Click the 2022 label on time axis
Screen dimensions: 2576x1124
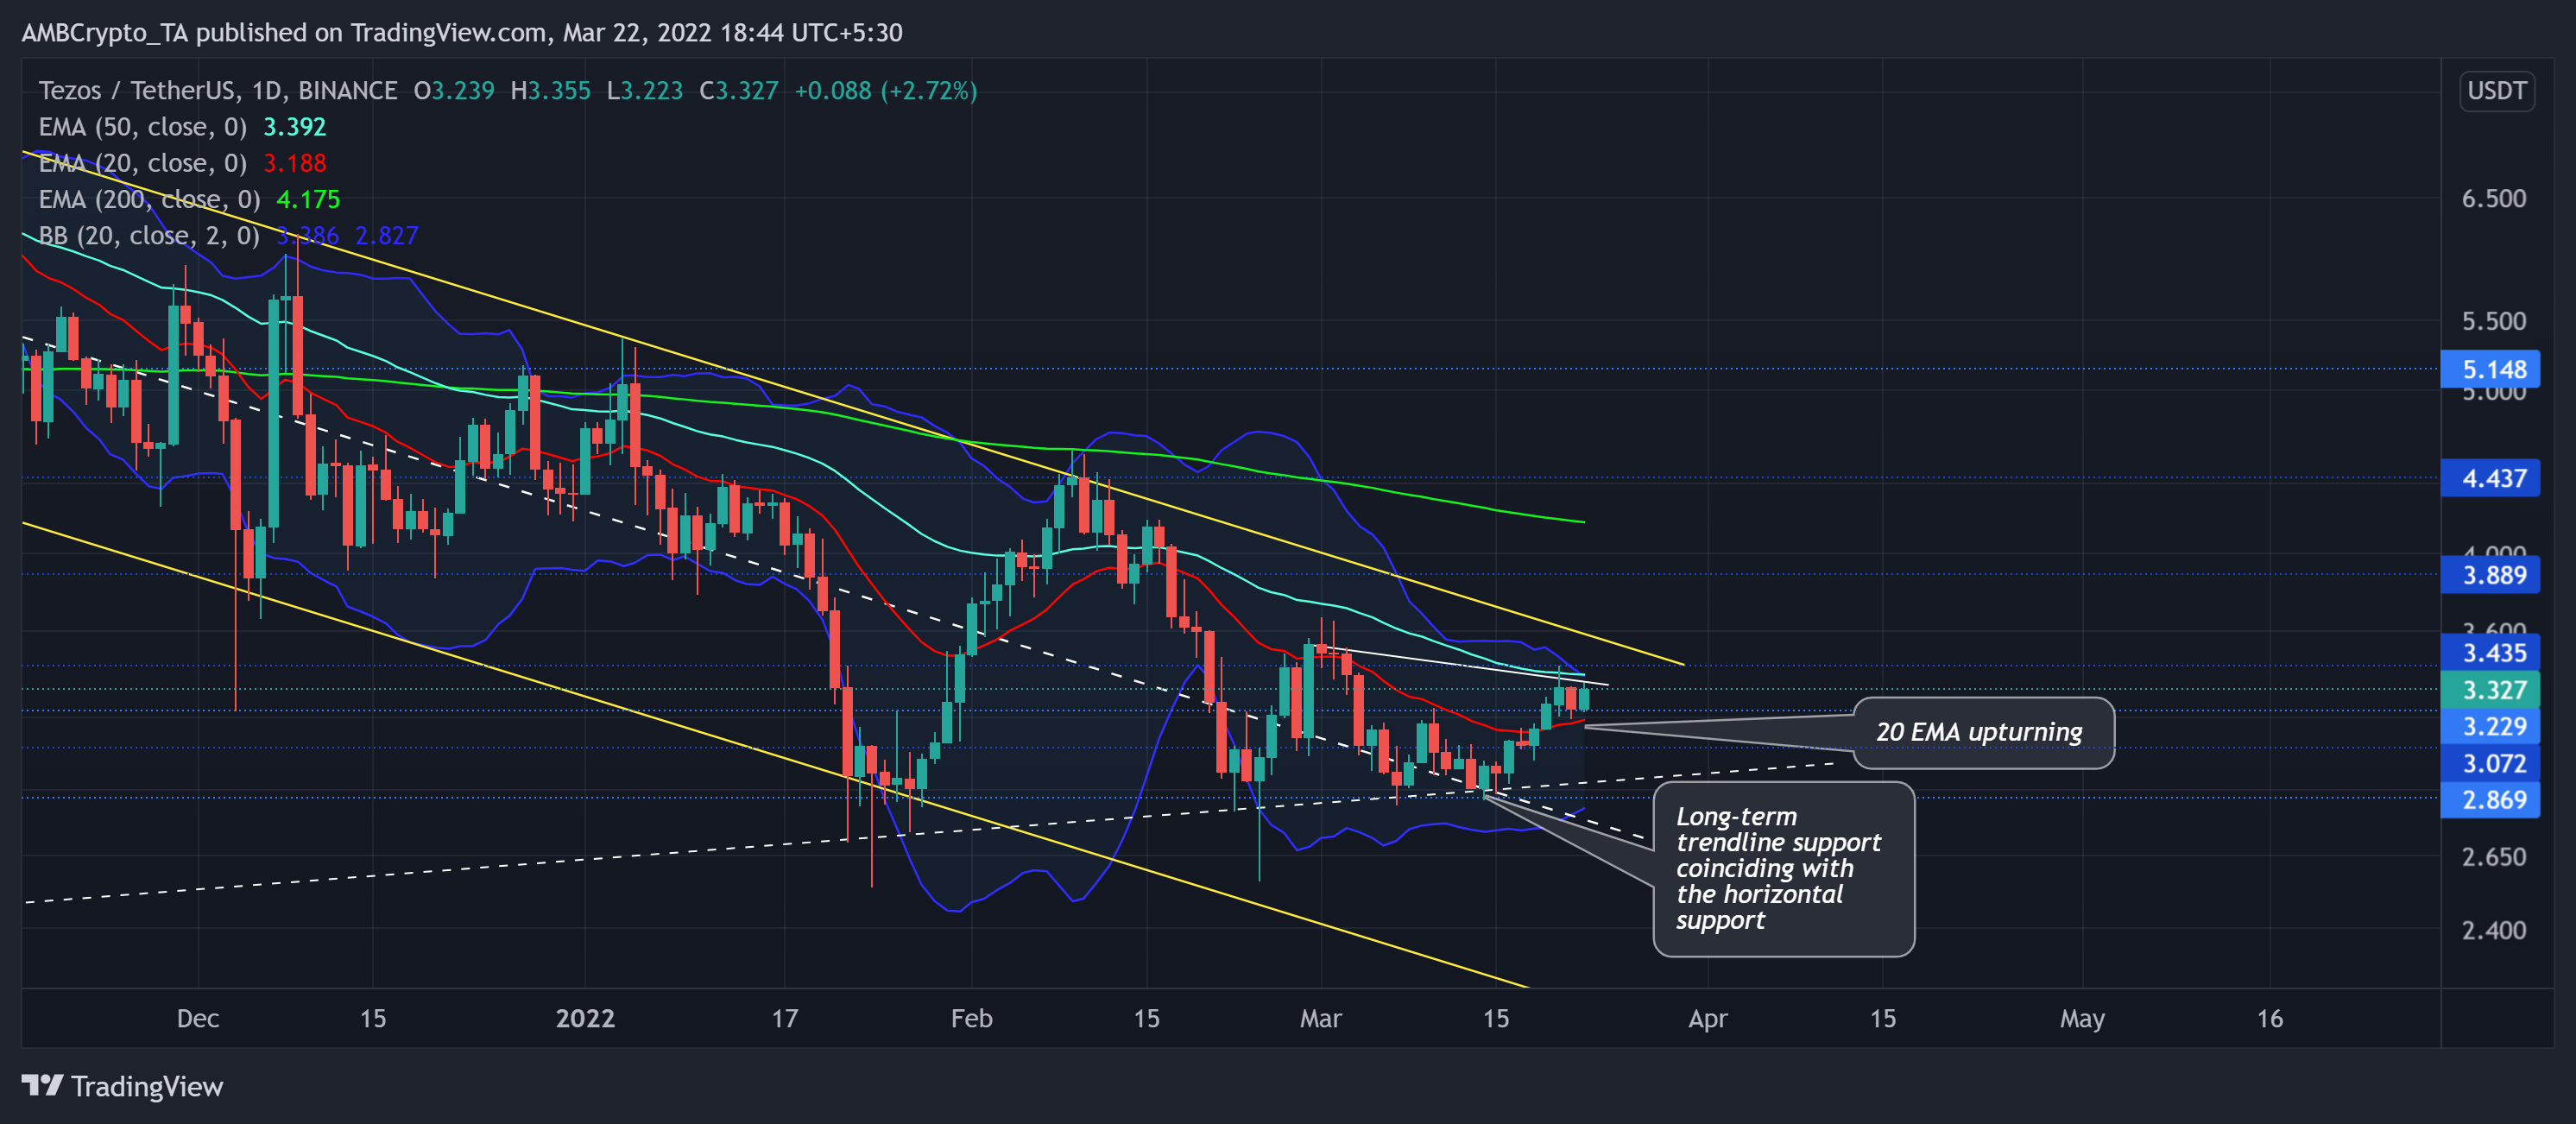(585, 1018)
